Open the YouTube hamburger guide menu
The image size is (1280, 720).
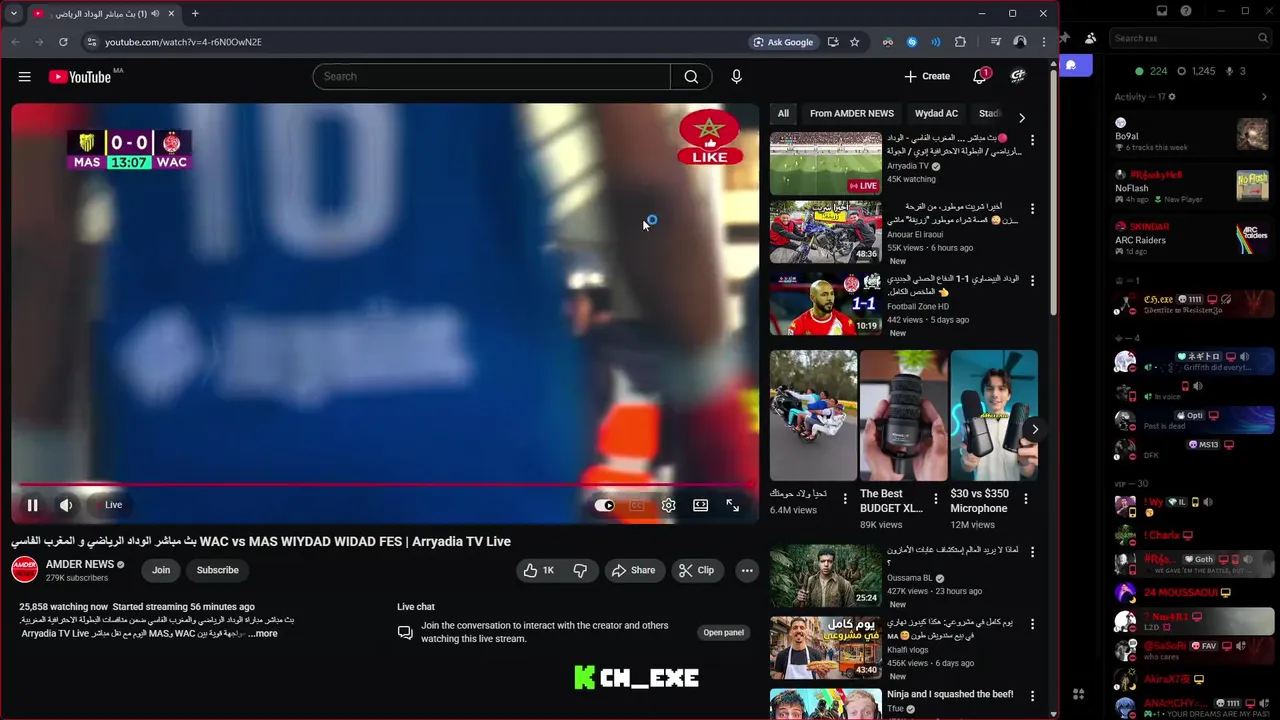(24, 76)
